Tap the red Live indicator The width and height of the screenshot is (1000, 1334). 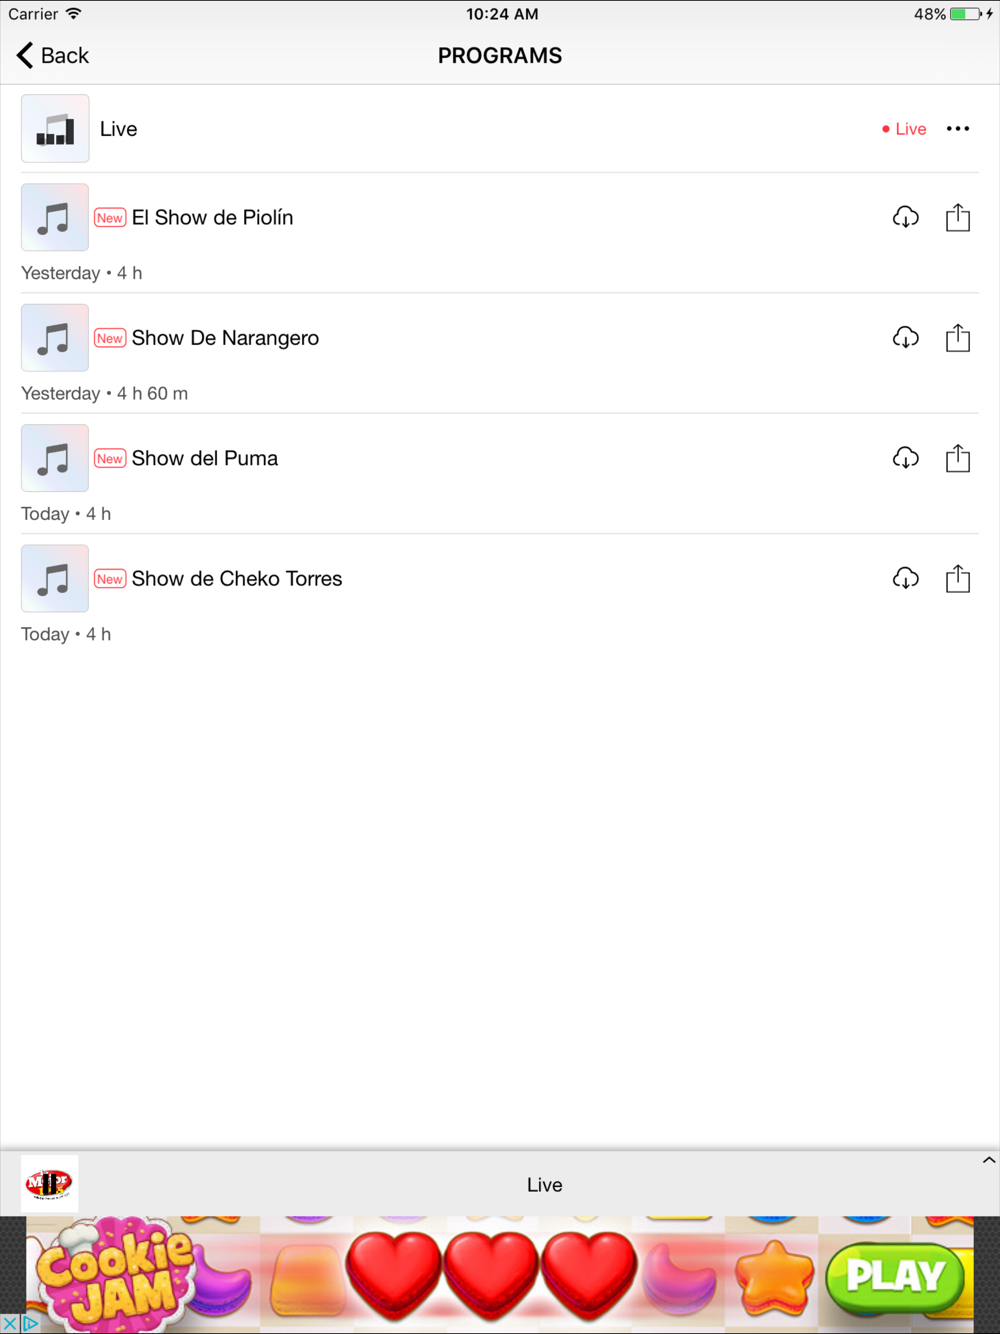click(904, 129)
